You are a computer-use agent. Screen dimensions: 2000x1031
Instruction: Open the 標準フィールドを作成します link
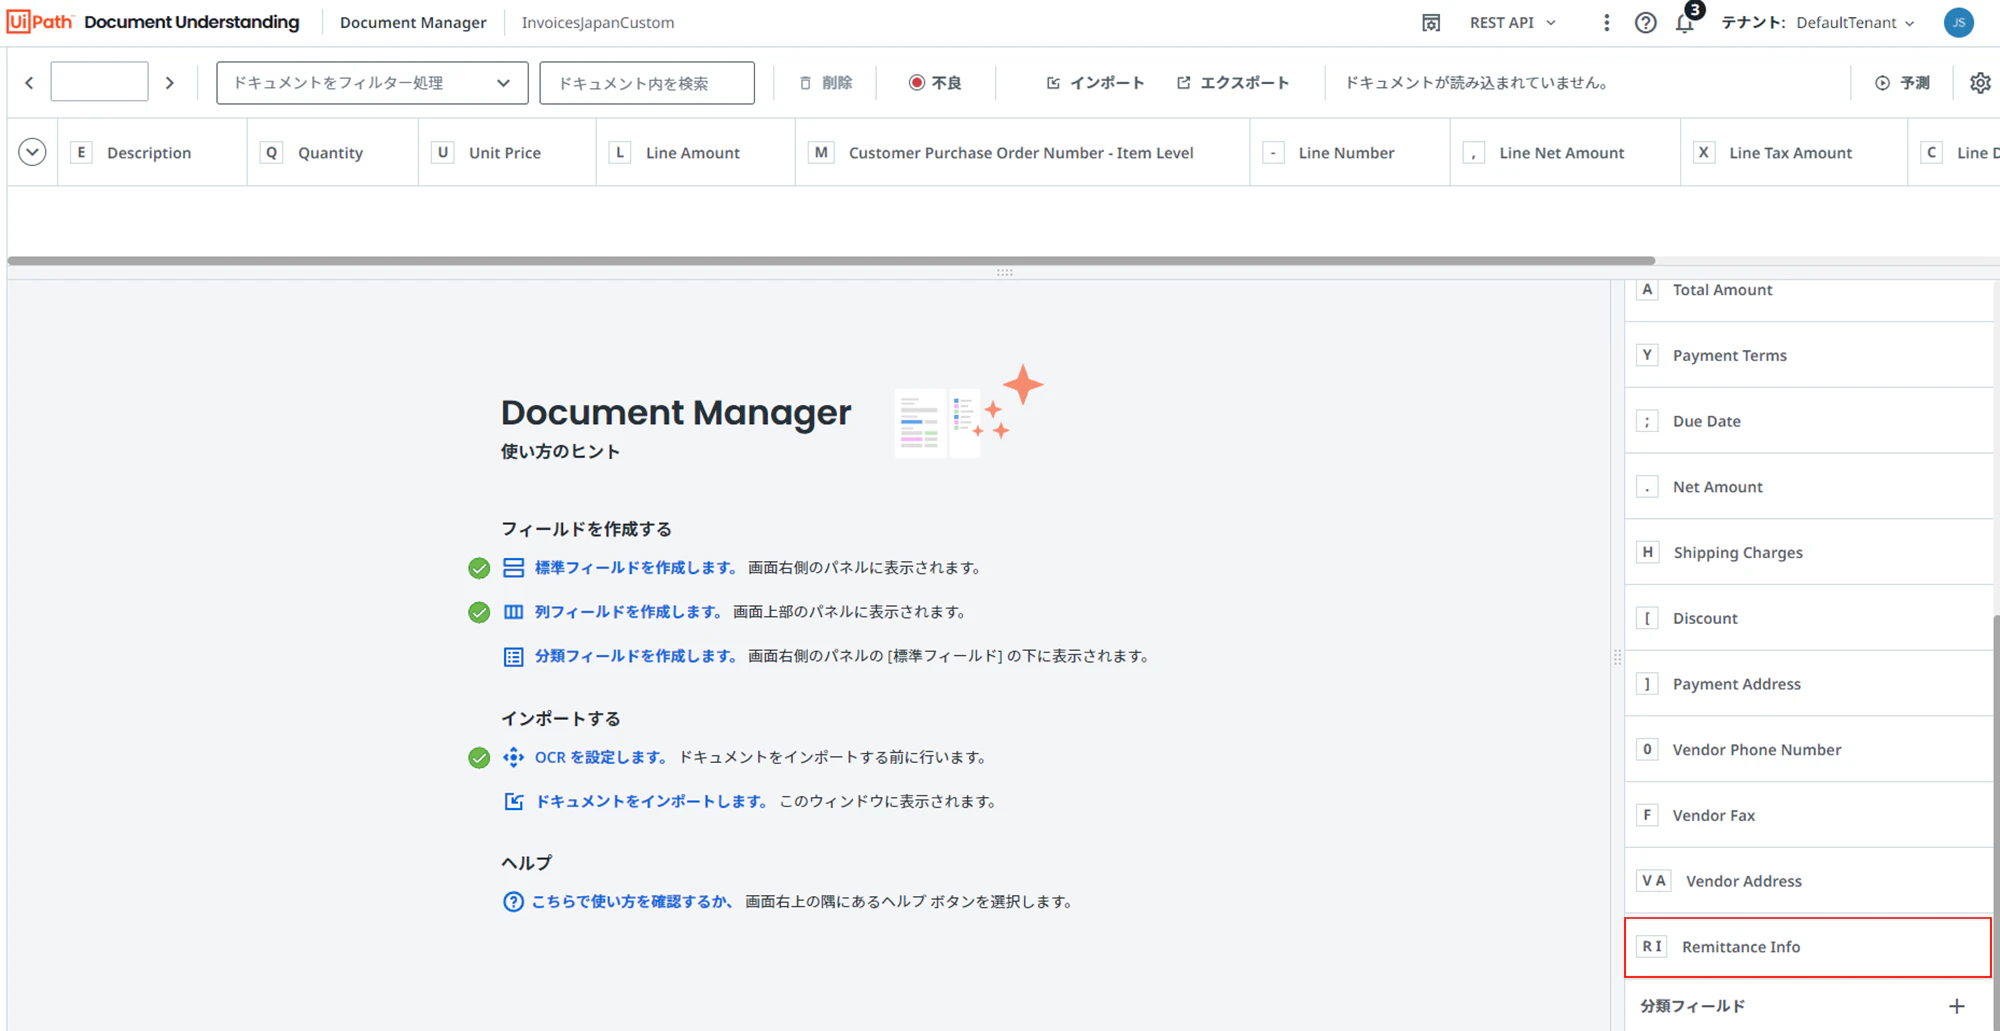(636, 568)
